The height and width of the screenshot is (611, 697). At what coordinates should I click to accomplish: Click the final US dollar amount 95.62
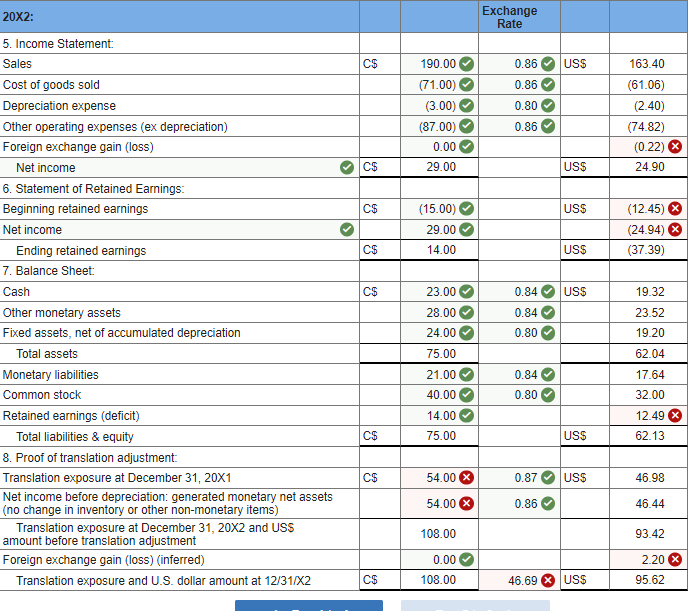tap(649, 580)
